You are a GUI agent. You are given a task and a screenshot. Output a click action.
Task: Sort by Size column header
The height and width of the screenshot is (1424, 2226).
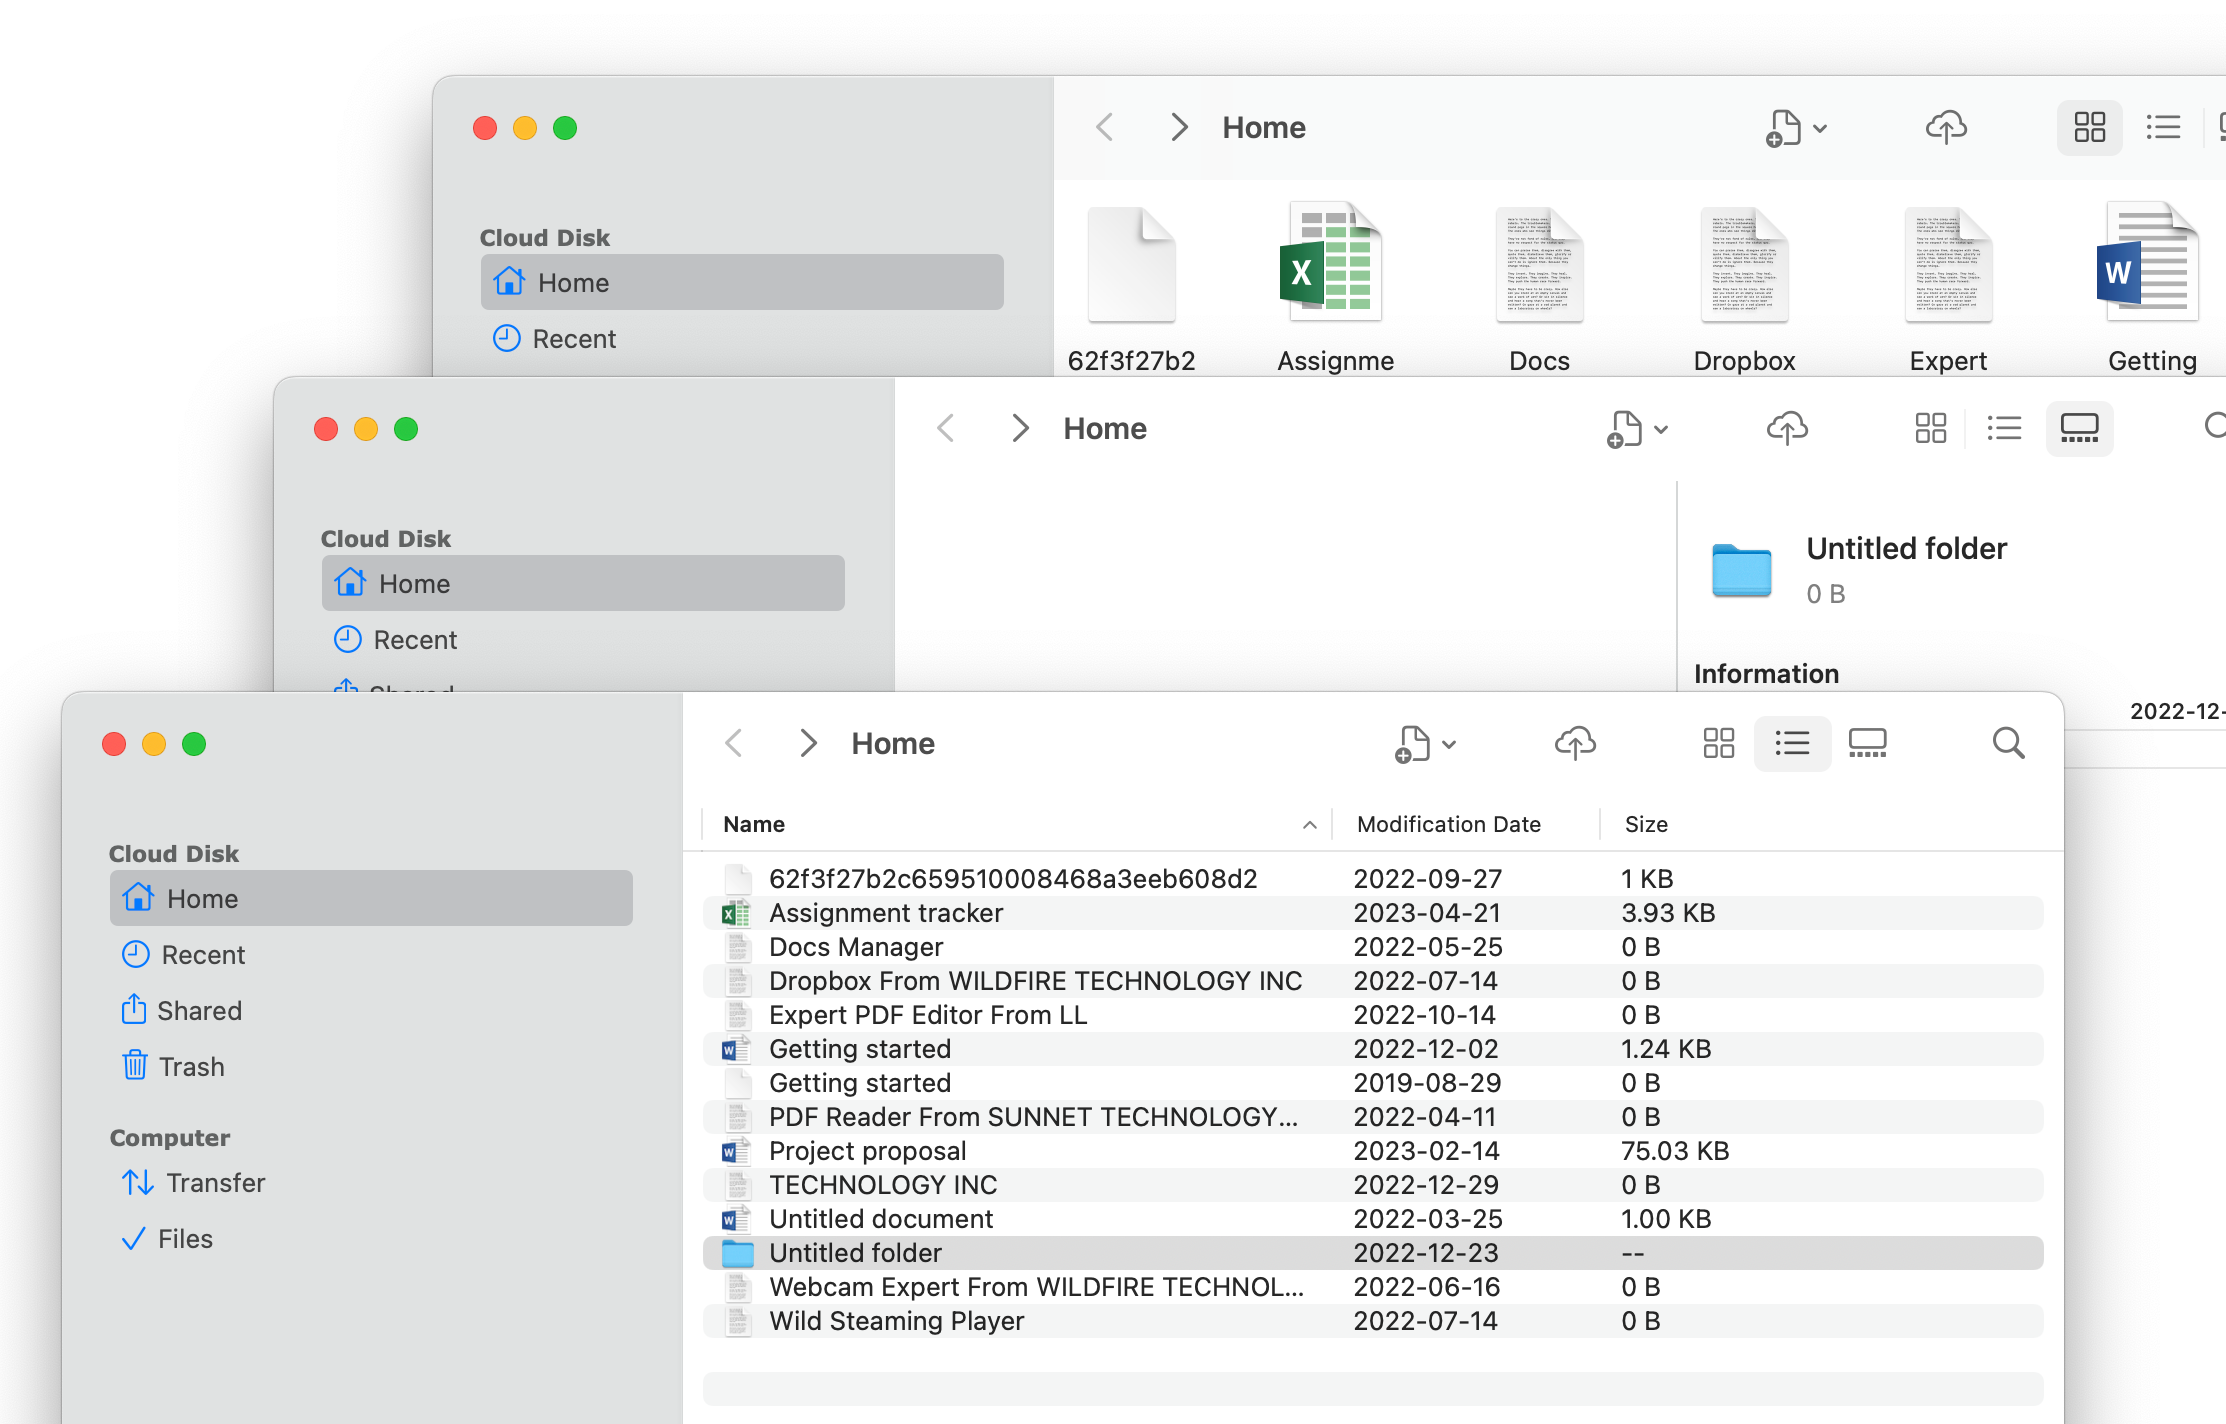coord(1646,824)
